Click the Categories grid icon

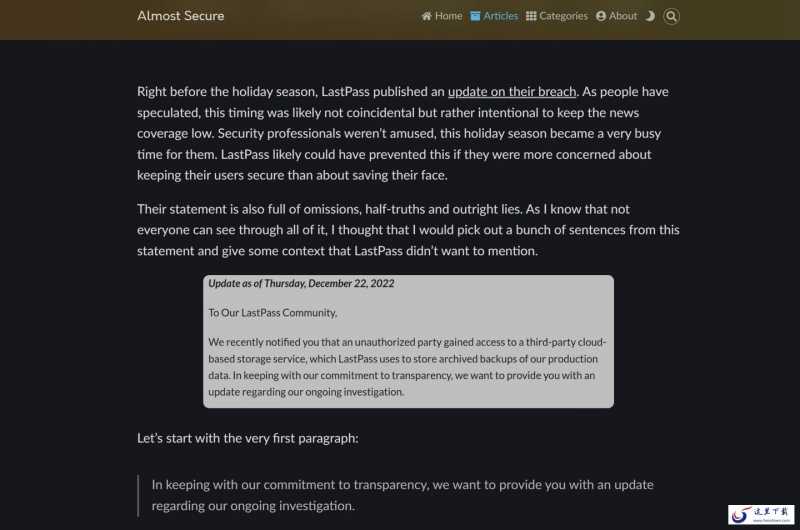(531, 16)
